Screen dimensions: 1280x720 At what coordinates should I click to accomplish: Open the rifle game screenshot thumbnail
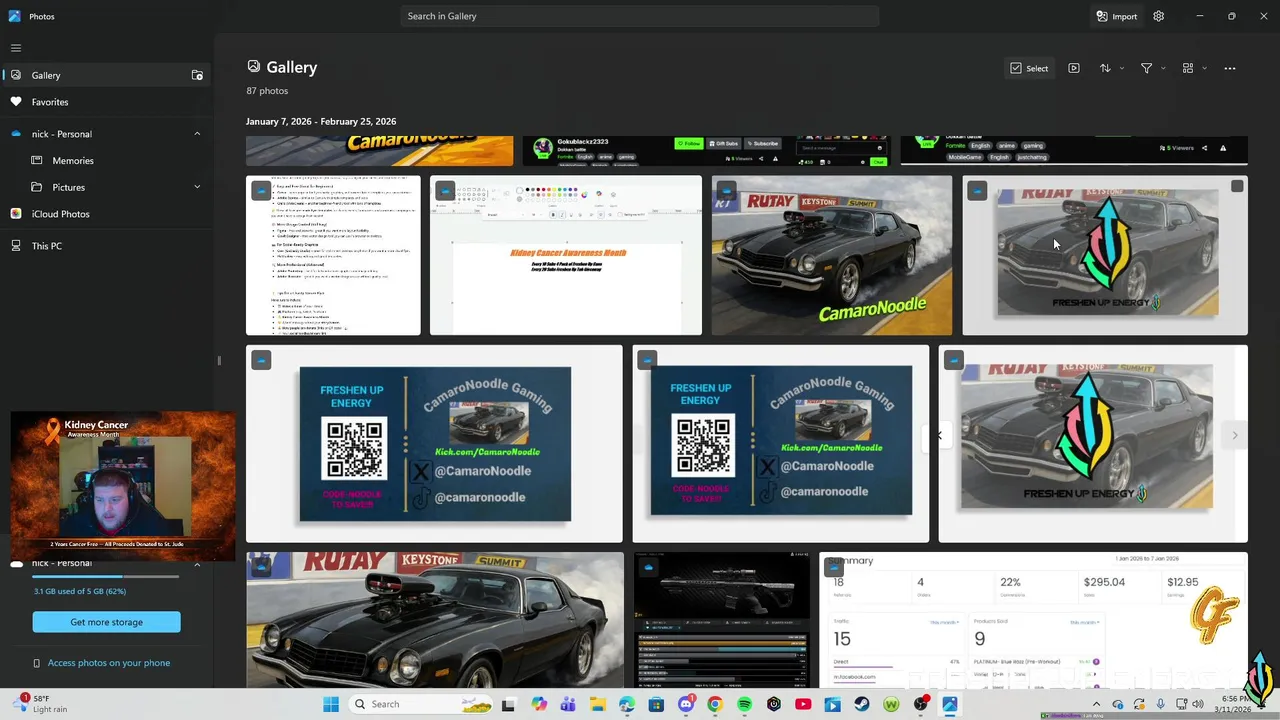[x=721, y=620]
